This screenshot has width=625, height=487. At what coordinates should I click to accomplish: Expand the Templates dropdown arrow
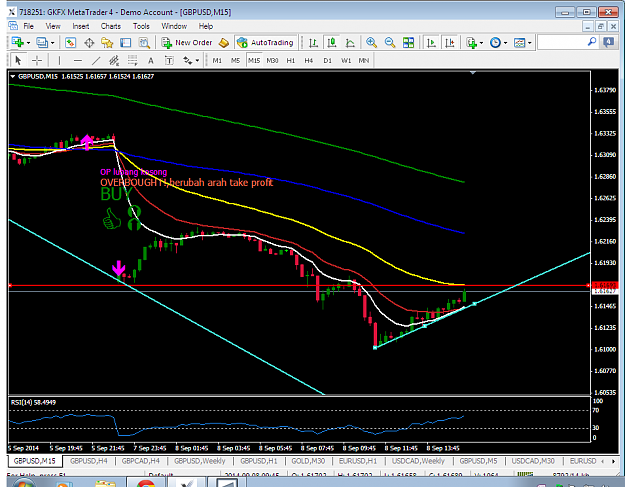(530, 43)
